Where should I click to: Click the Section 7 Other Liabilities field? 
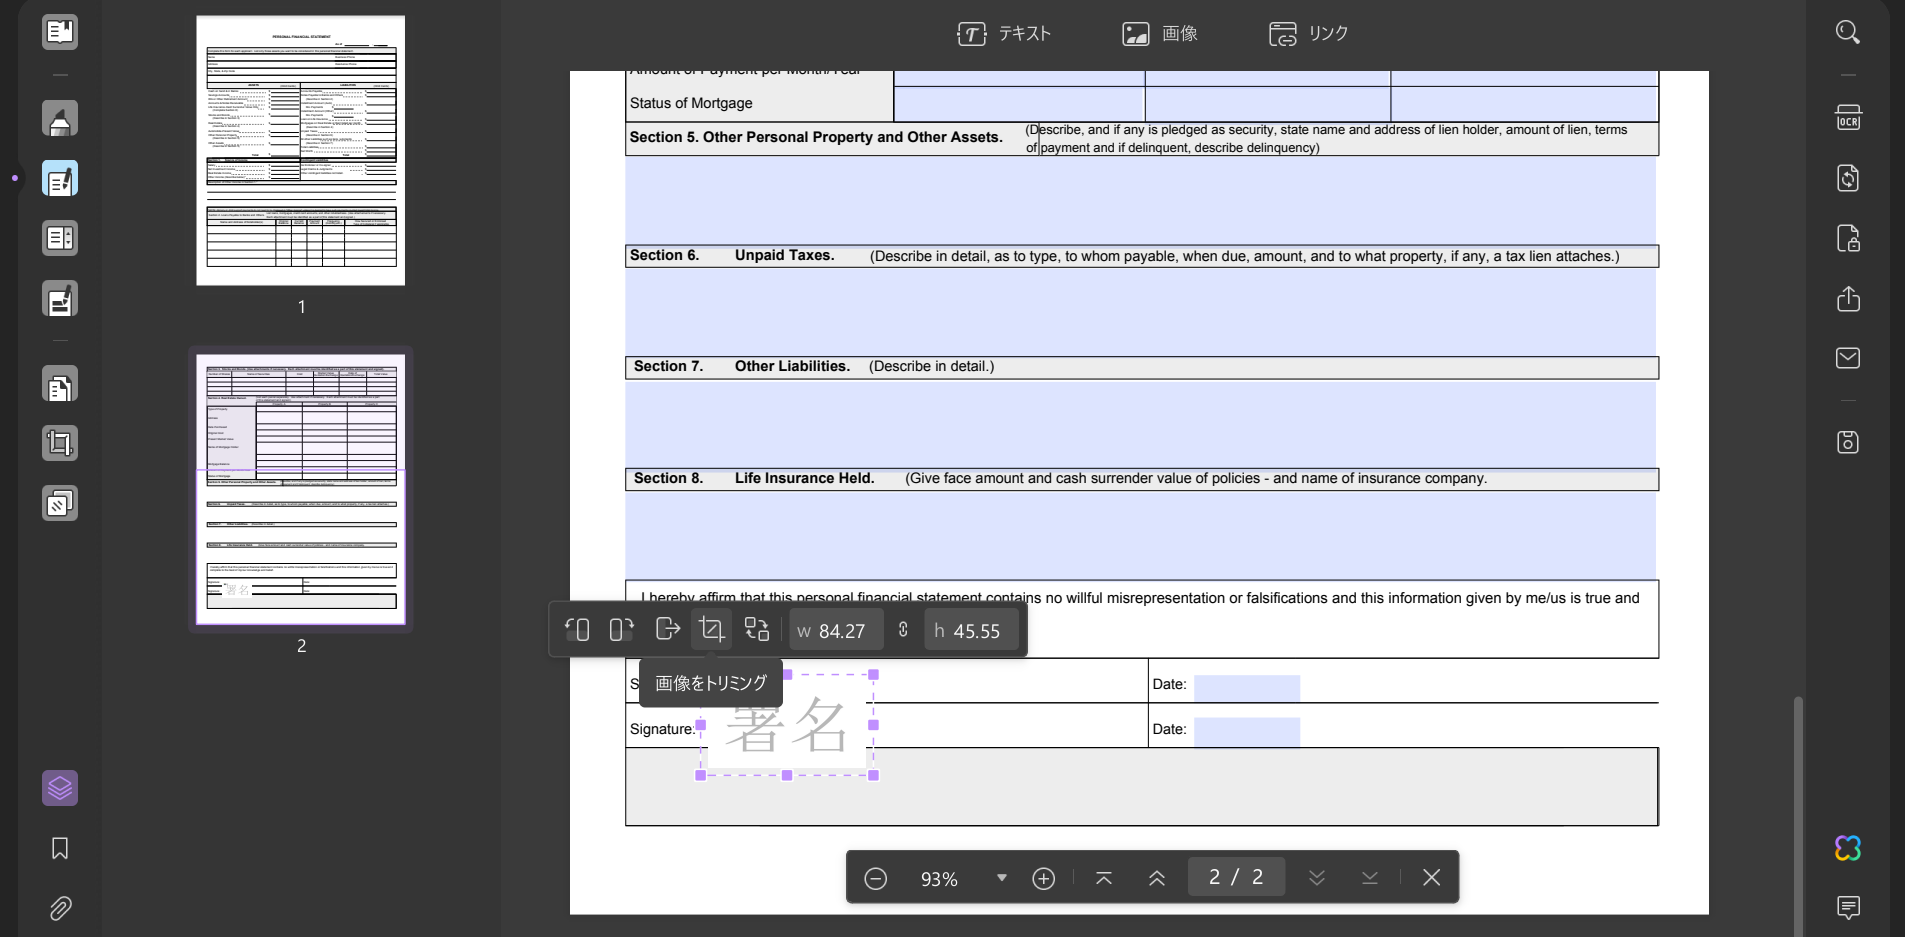[x=1141, y=423]
